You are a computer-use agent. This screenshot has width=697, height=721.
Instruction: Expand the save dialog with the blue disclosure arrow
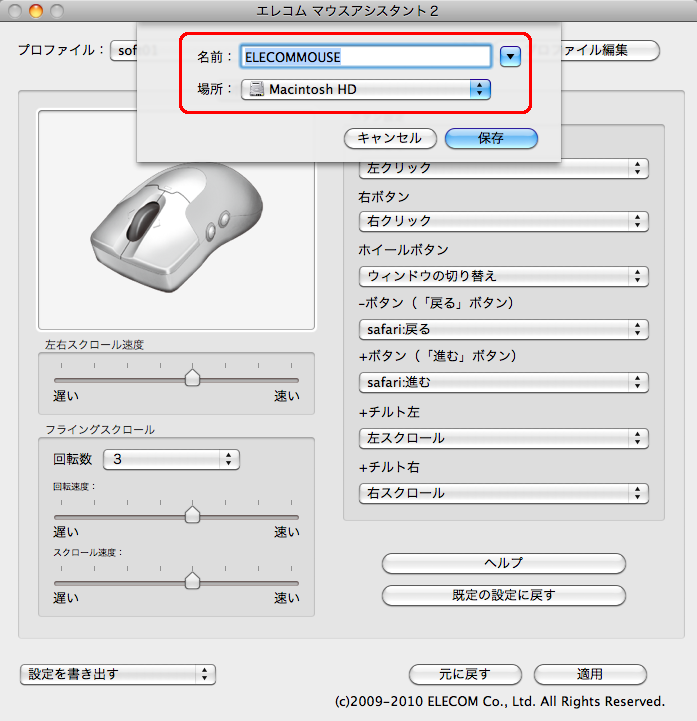[x=510, y=57]
